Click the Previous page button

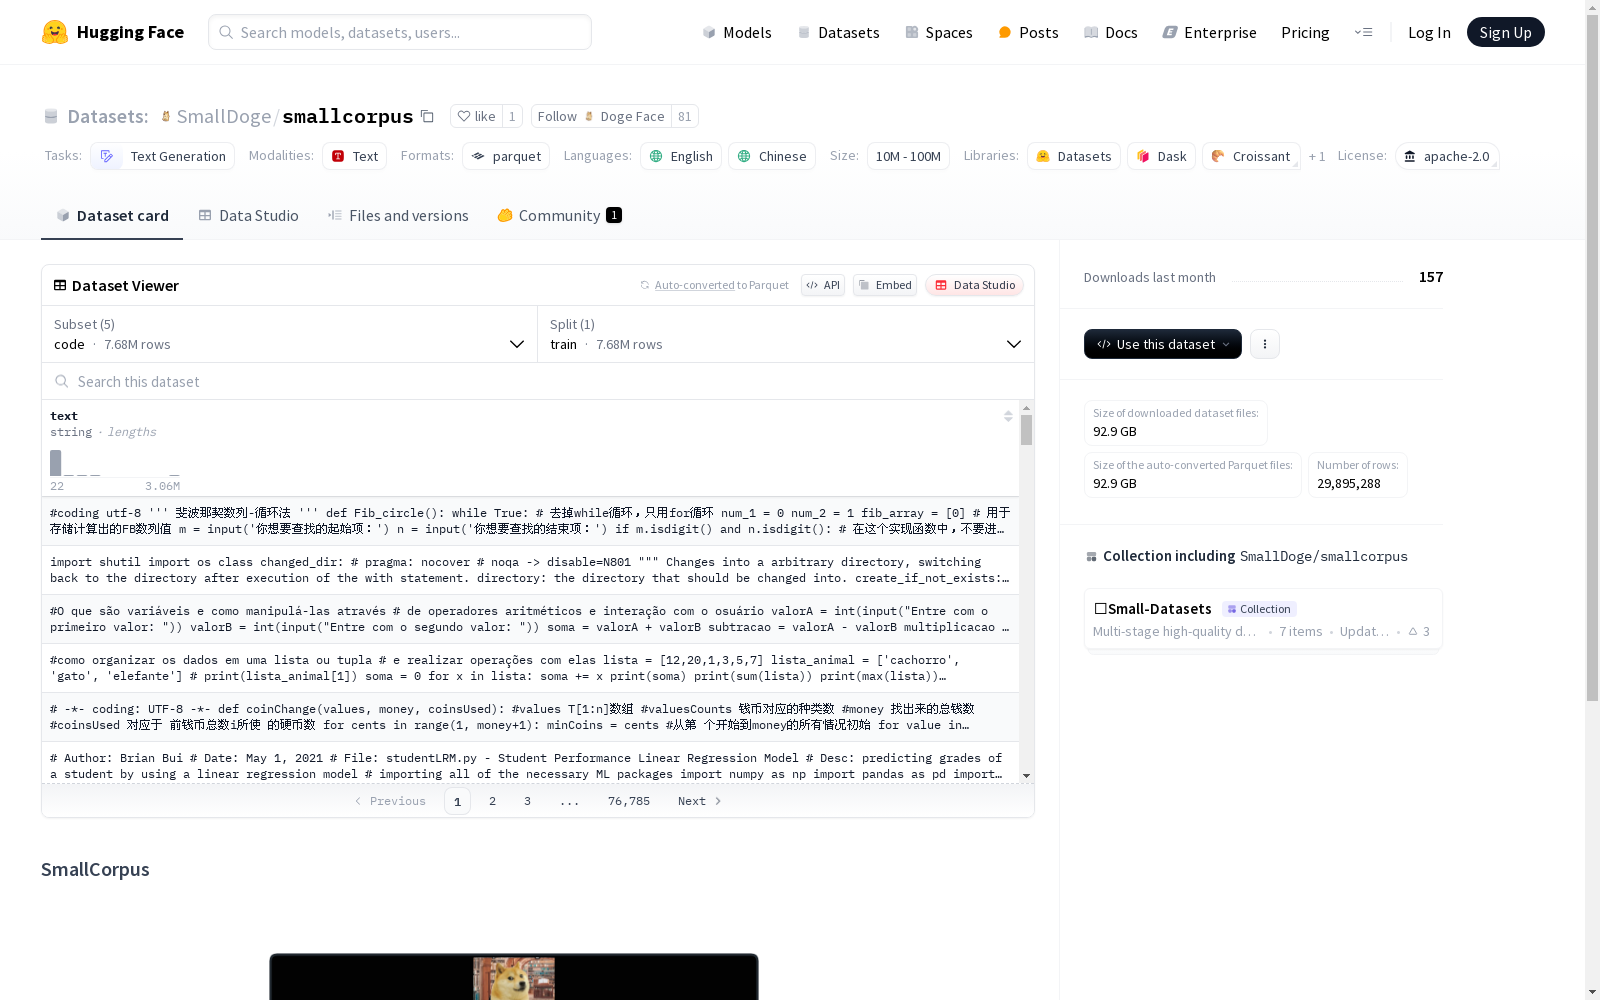[390, 801]
